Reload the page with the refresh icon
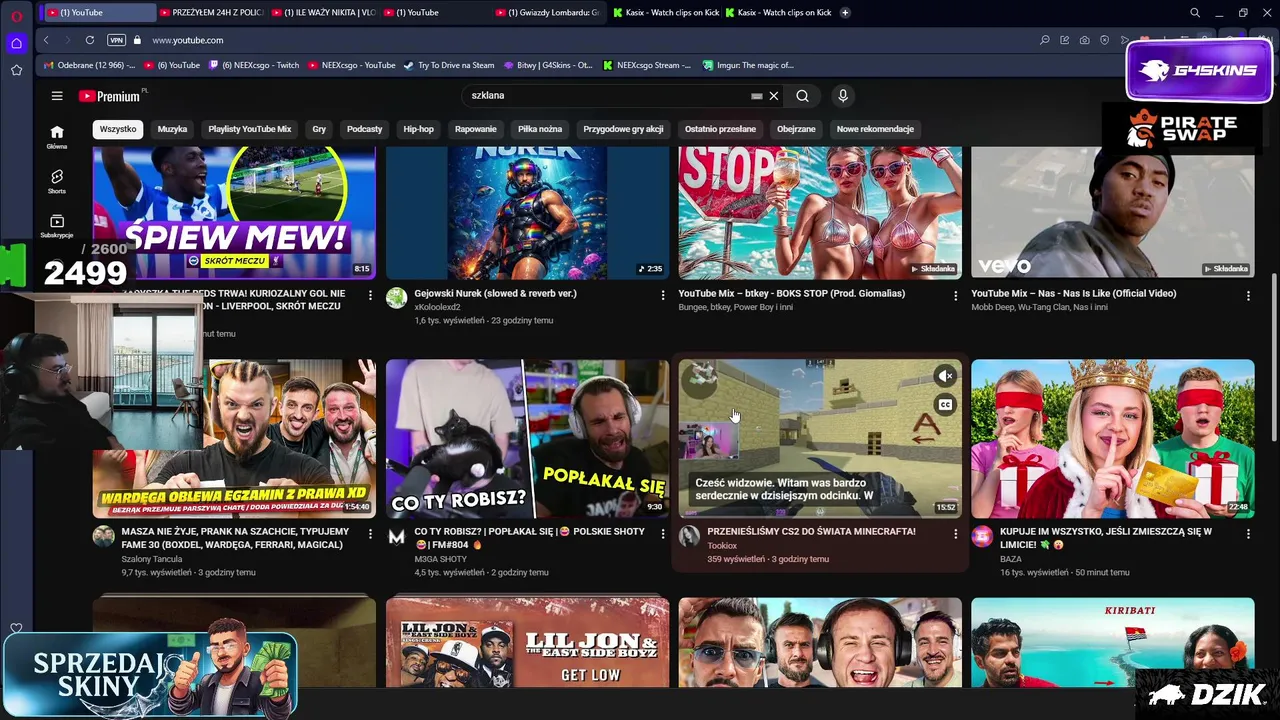 (90, 40)
